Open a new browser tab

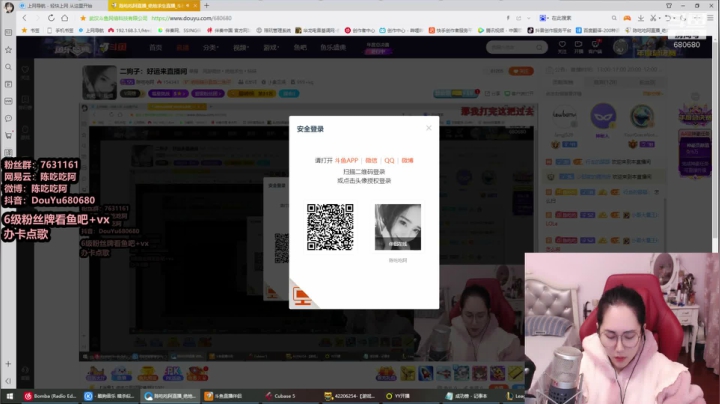207,6
